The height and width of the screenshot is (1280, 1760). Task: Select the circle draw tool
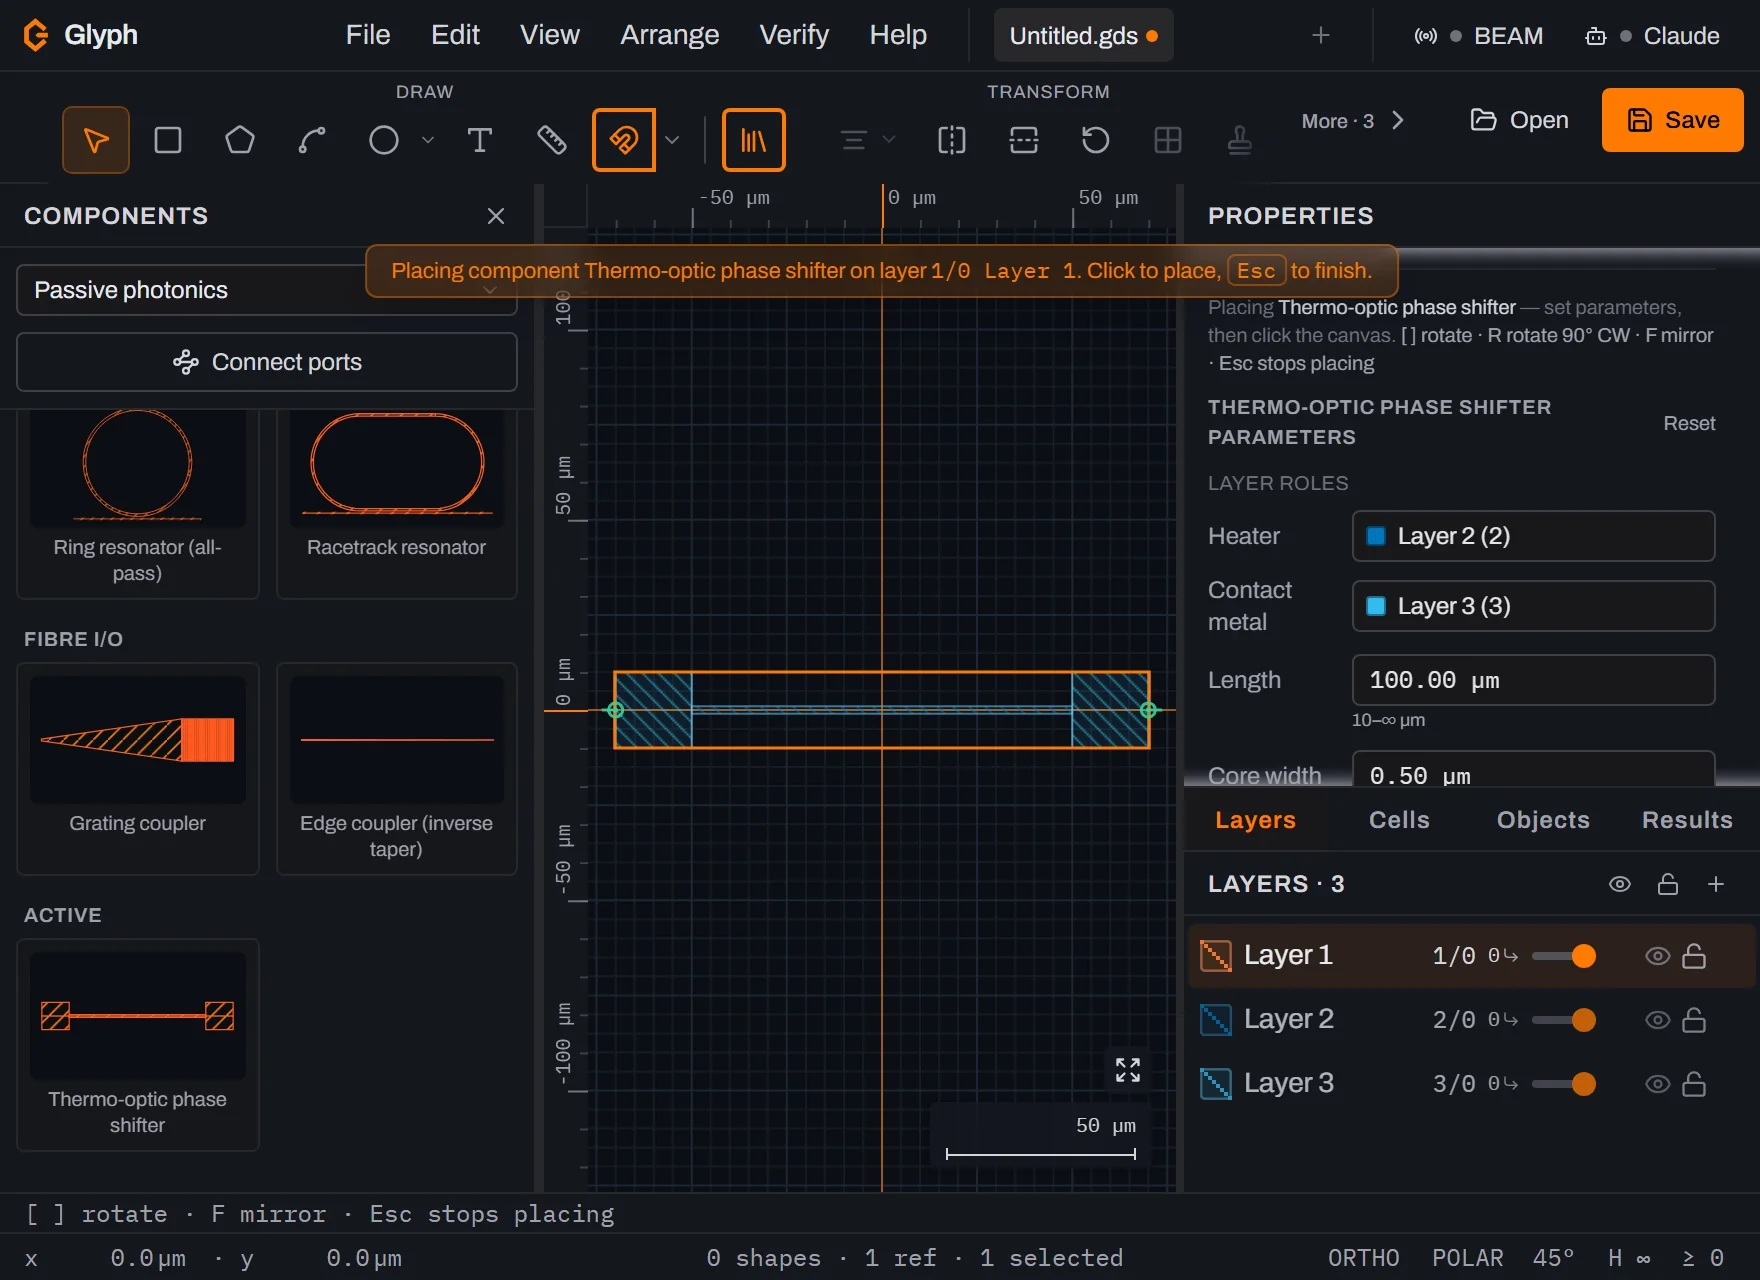coord(384,140)
